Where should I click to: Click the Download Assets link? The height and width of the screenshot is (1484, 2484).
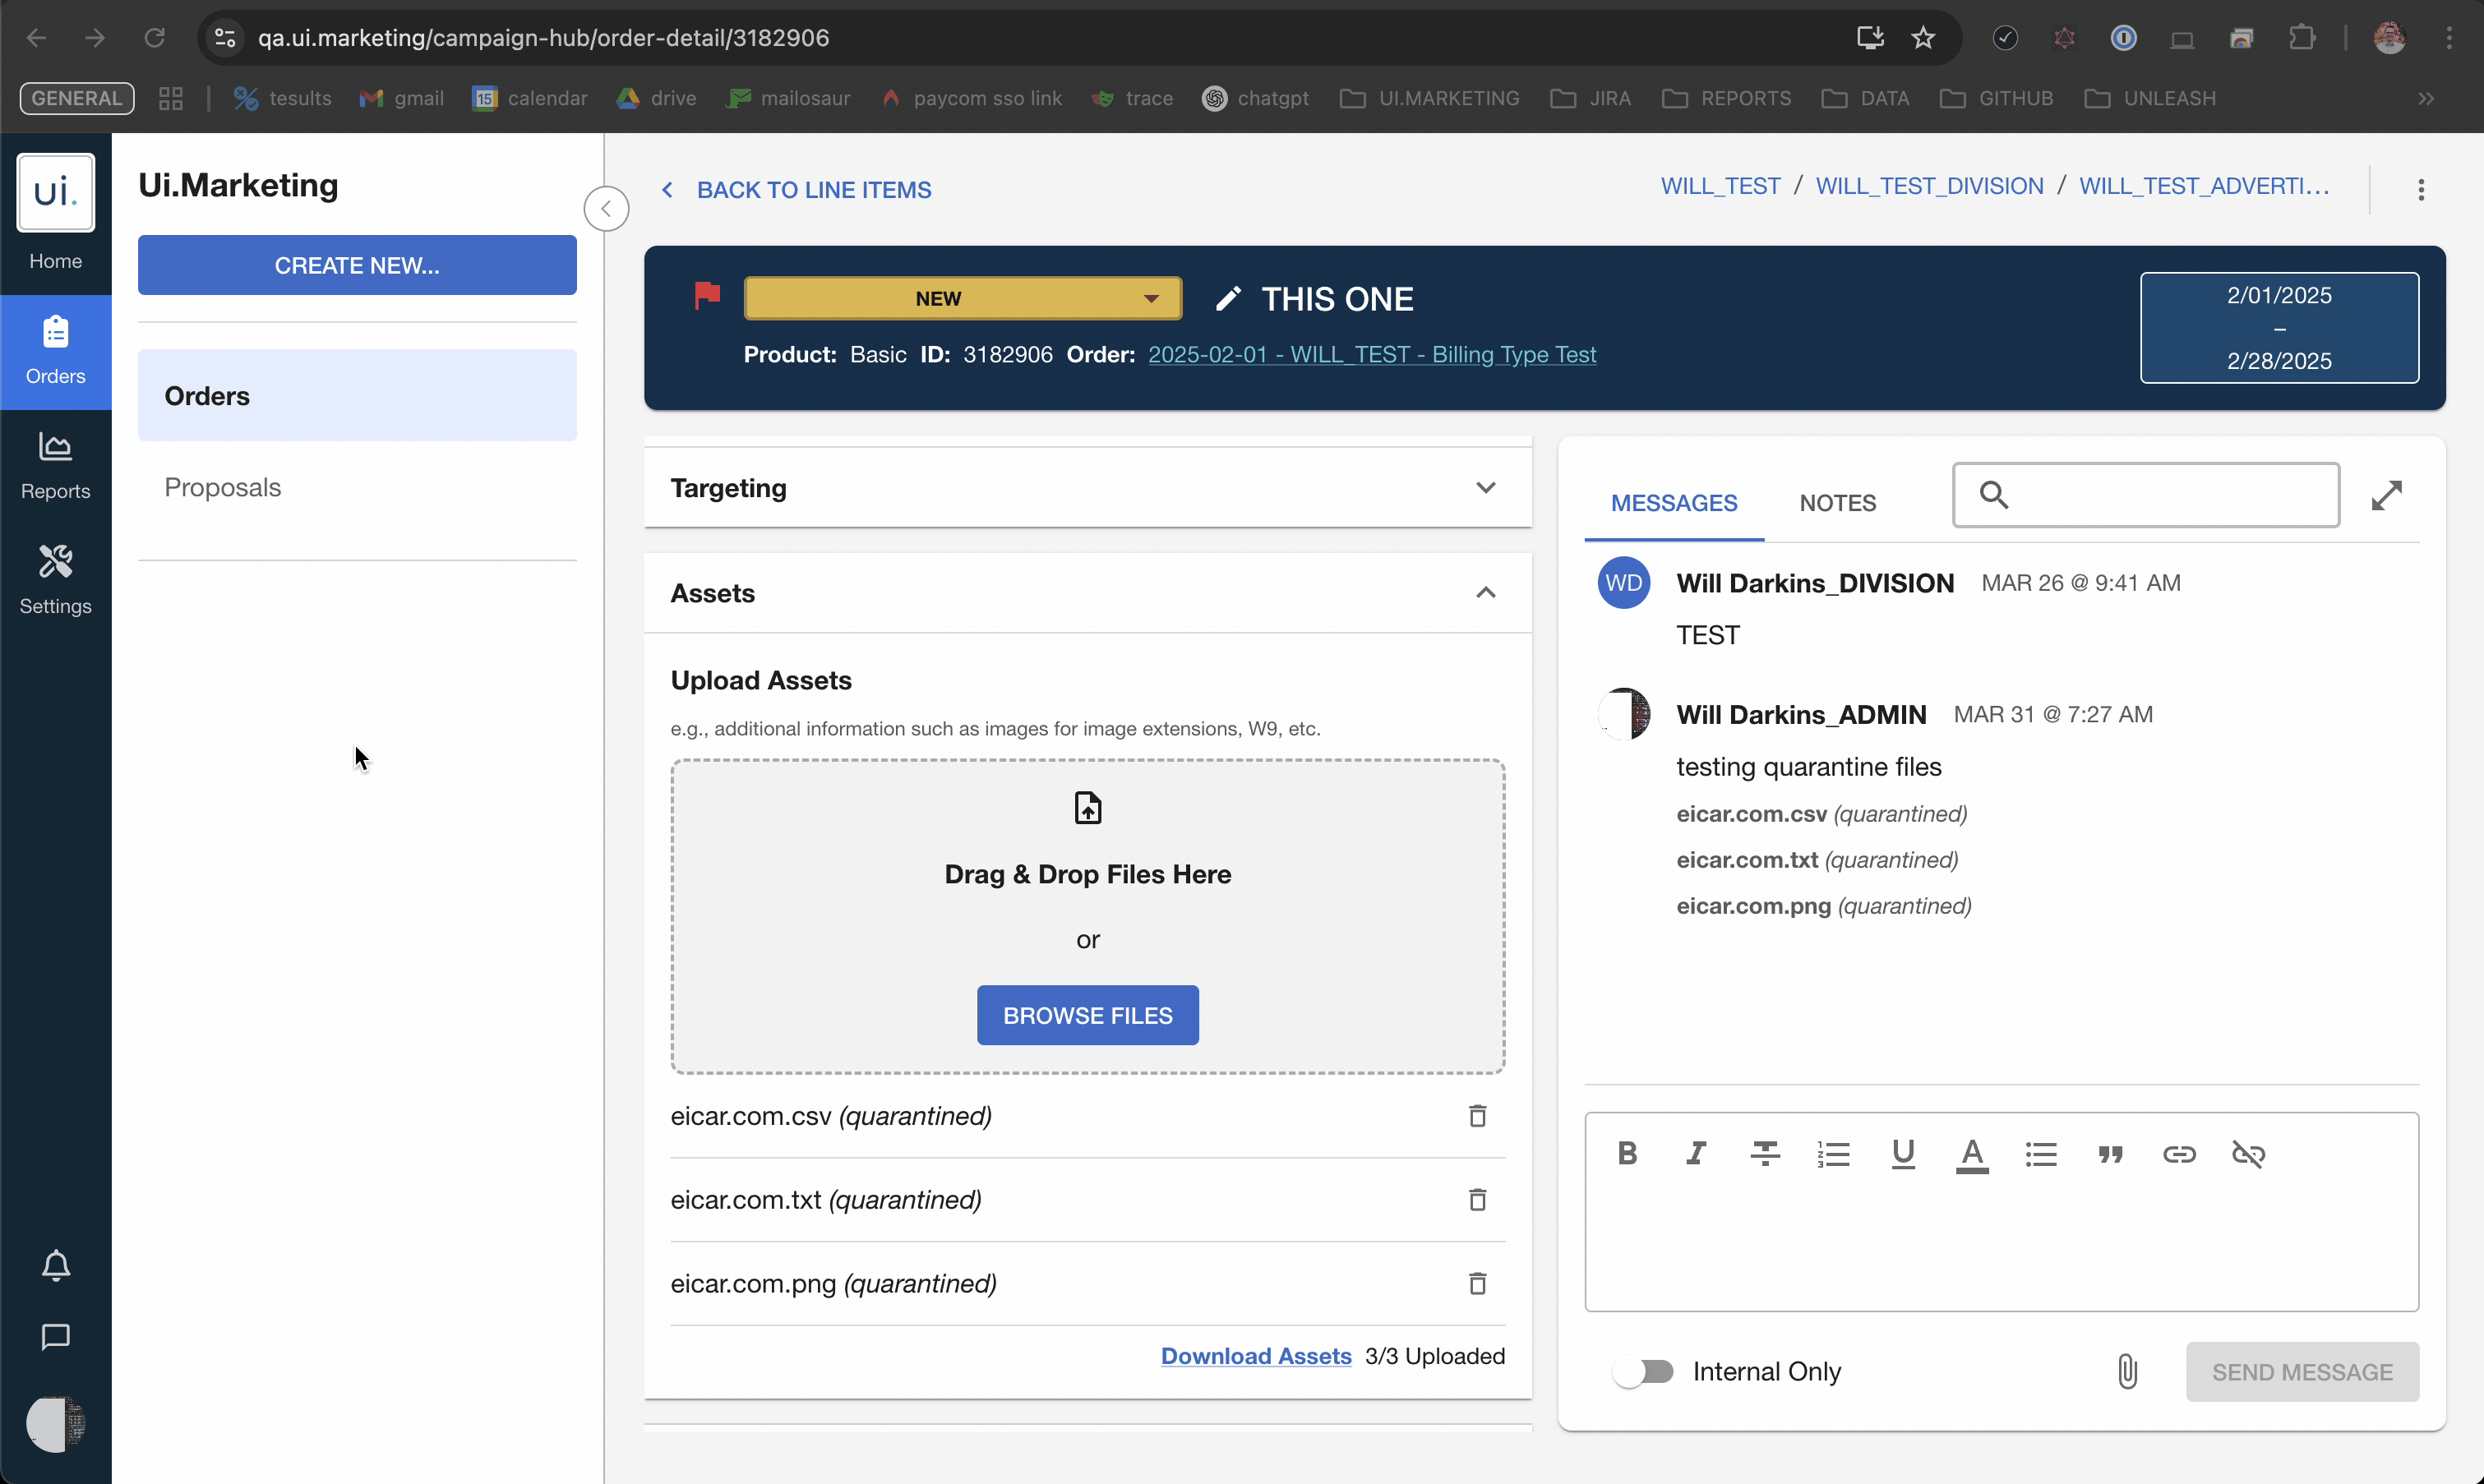1255,1356
